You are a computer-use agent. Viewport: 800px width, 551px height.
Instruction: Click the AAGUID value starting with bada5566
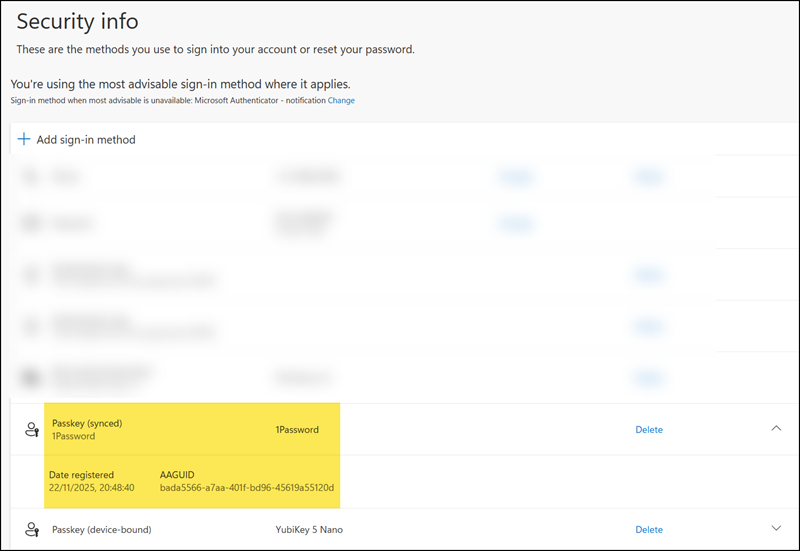[247, 489]
